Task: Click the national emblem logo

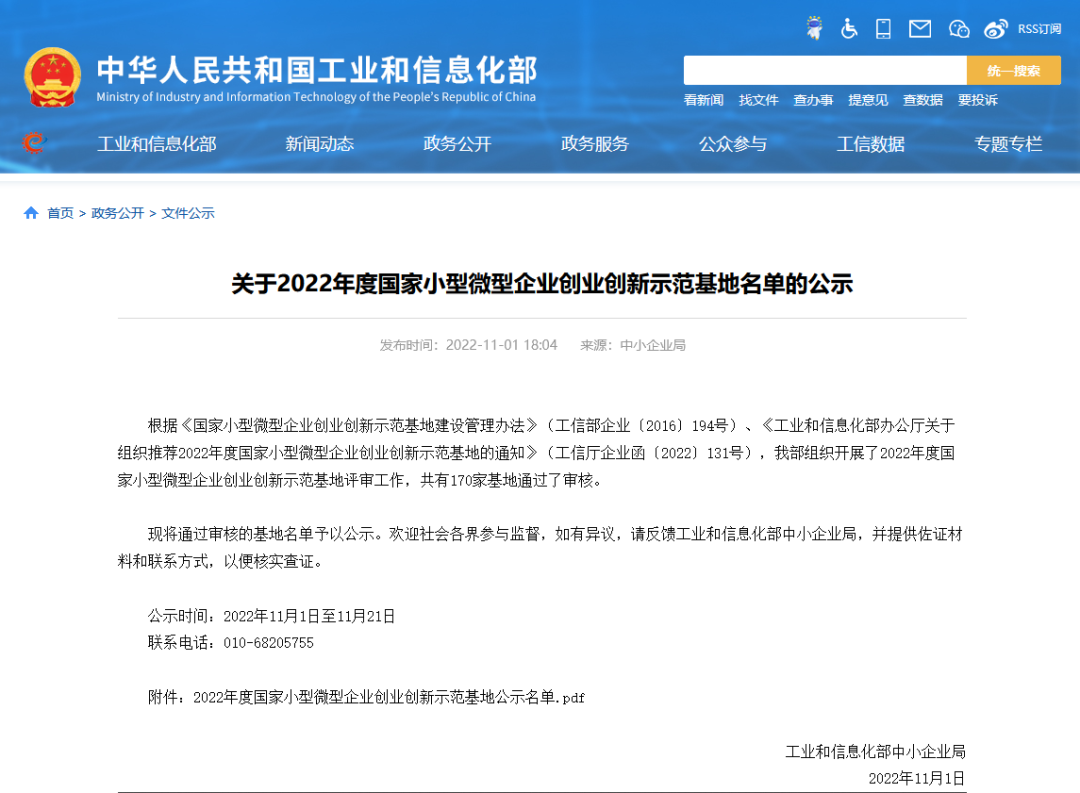Action: pyautogui.click(x=52, y=77)
